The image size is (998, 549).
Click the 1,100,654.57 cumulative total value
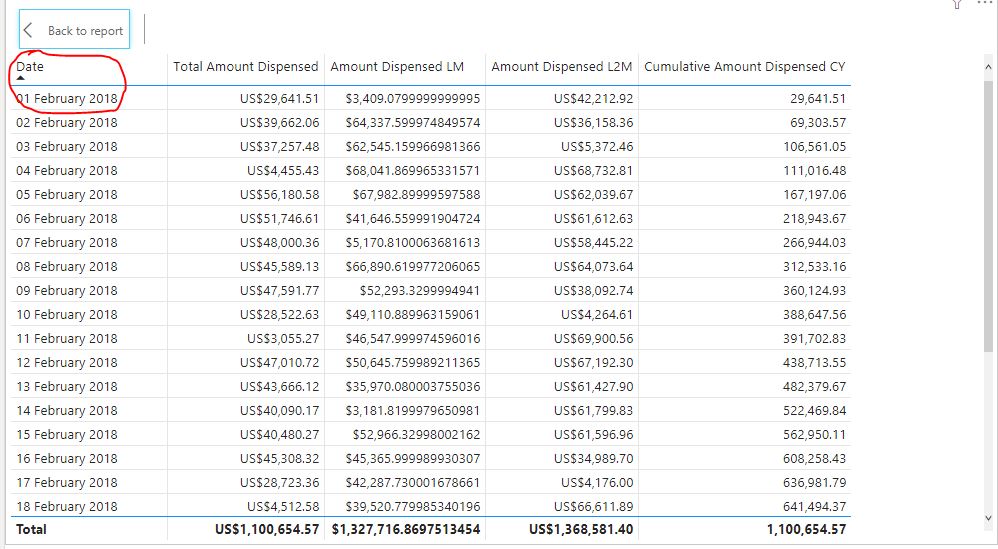[806, 529]
